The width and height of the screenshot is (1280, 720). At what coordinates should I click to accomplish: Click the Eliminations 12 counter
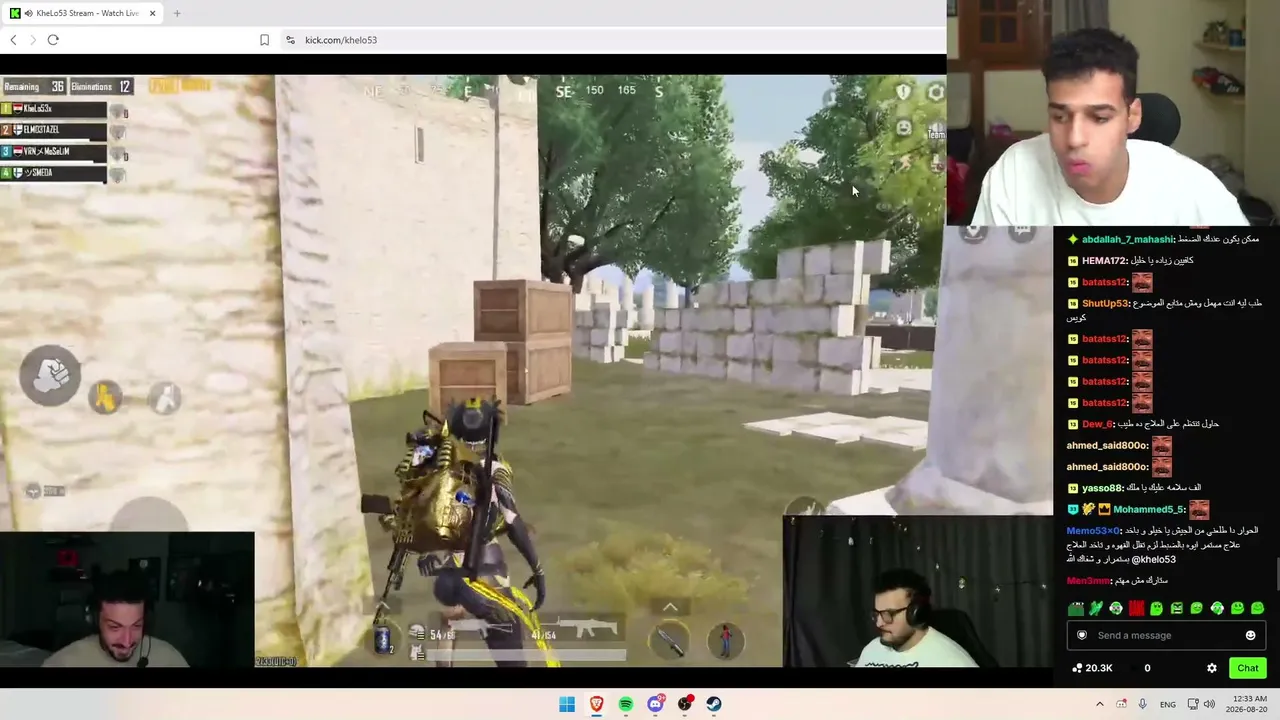click(101, 87)
